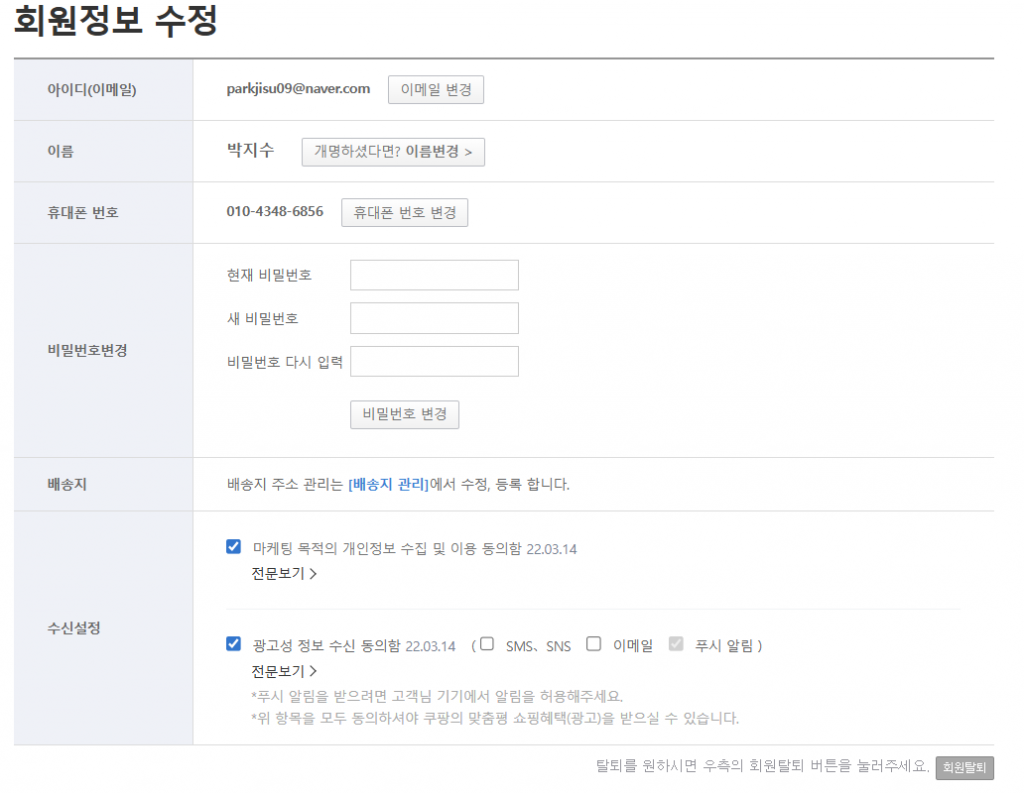Screen dimensions: 1024x794
Task: Check the 이메일 notification checkbox
Action: tap(594, 644)
